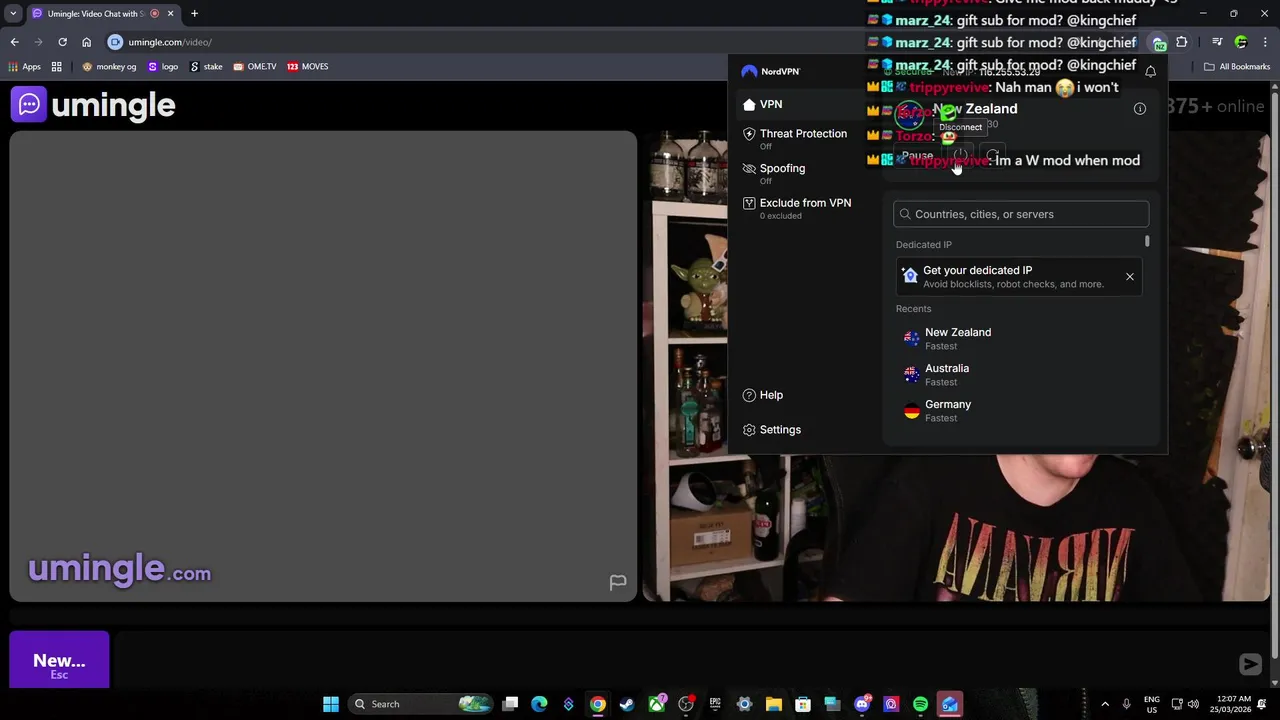1280x720 pixels.
Task: Open Discord from the taskbar
Action: point(862,704)
